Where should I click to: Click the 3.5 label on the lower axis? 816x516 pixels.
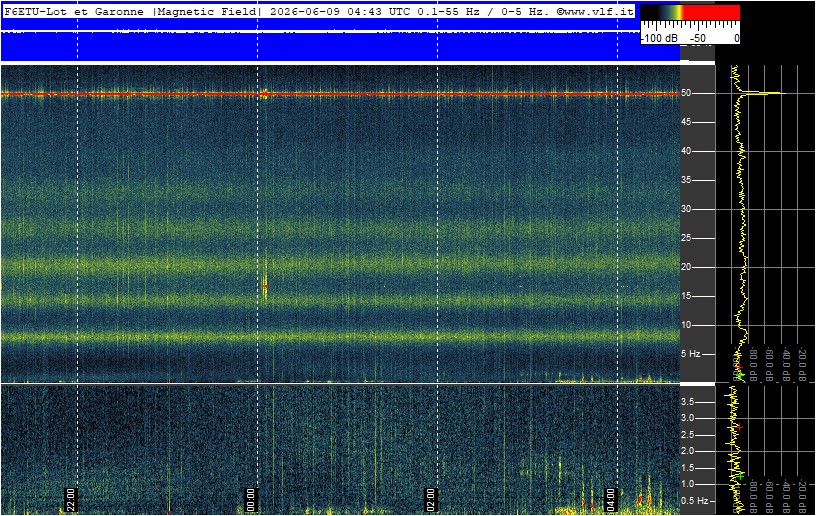688,402
